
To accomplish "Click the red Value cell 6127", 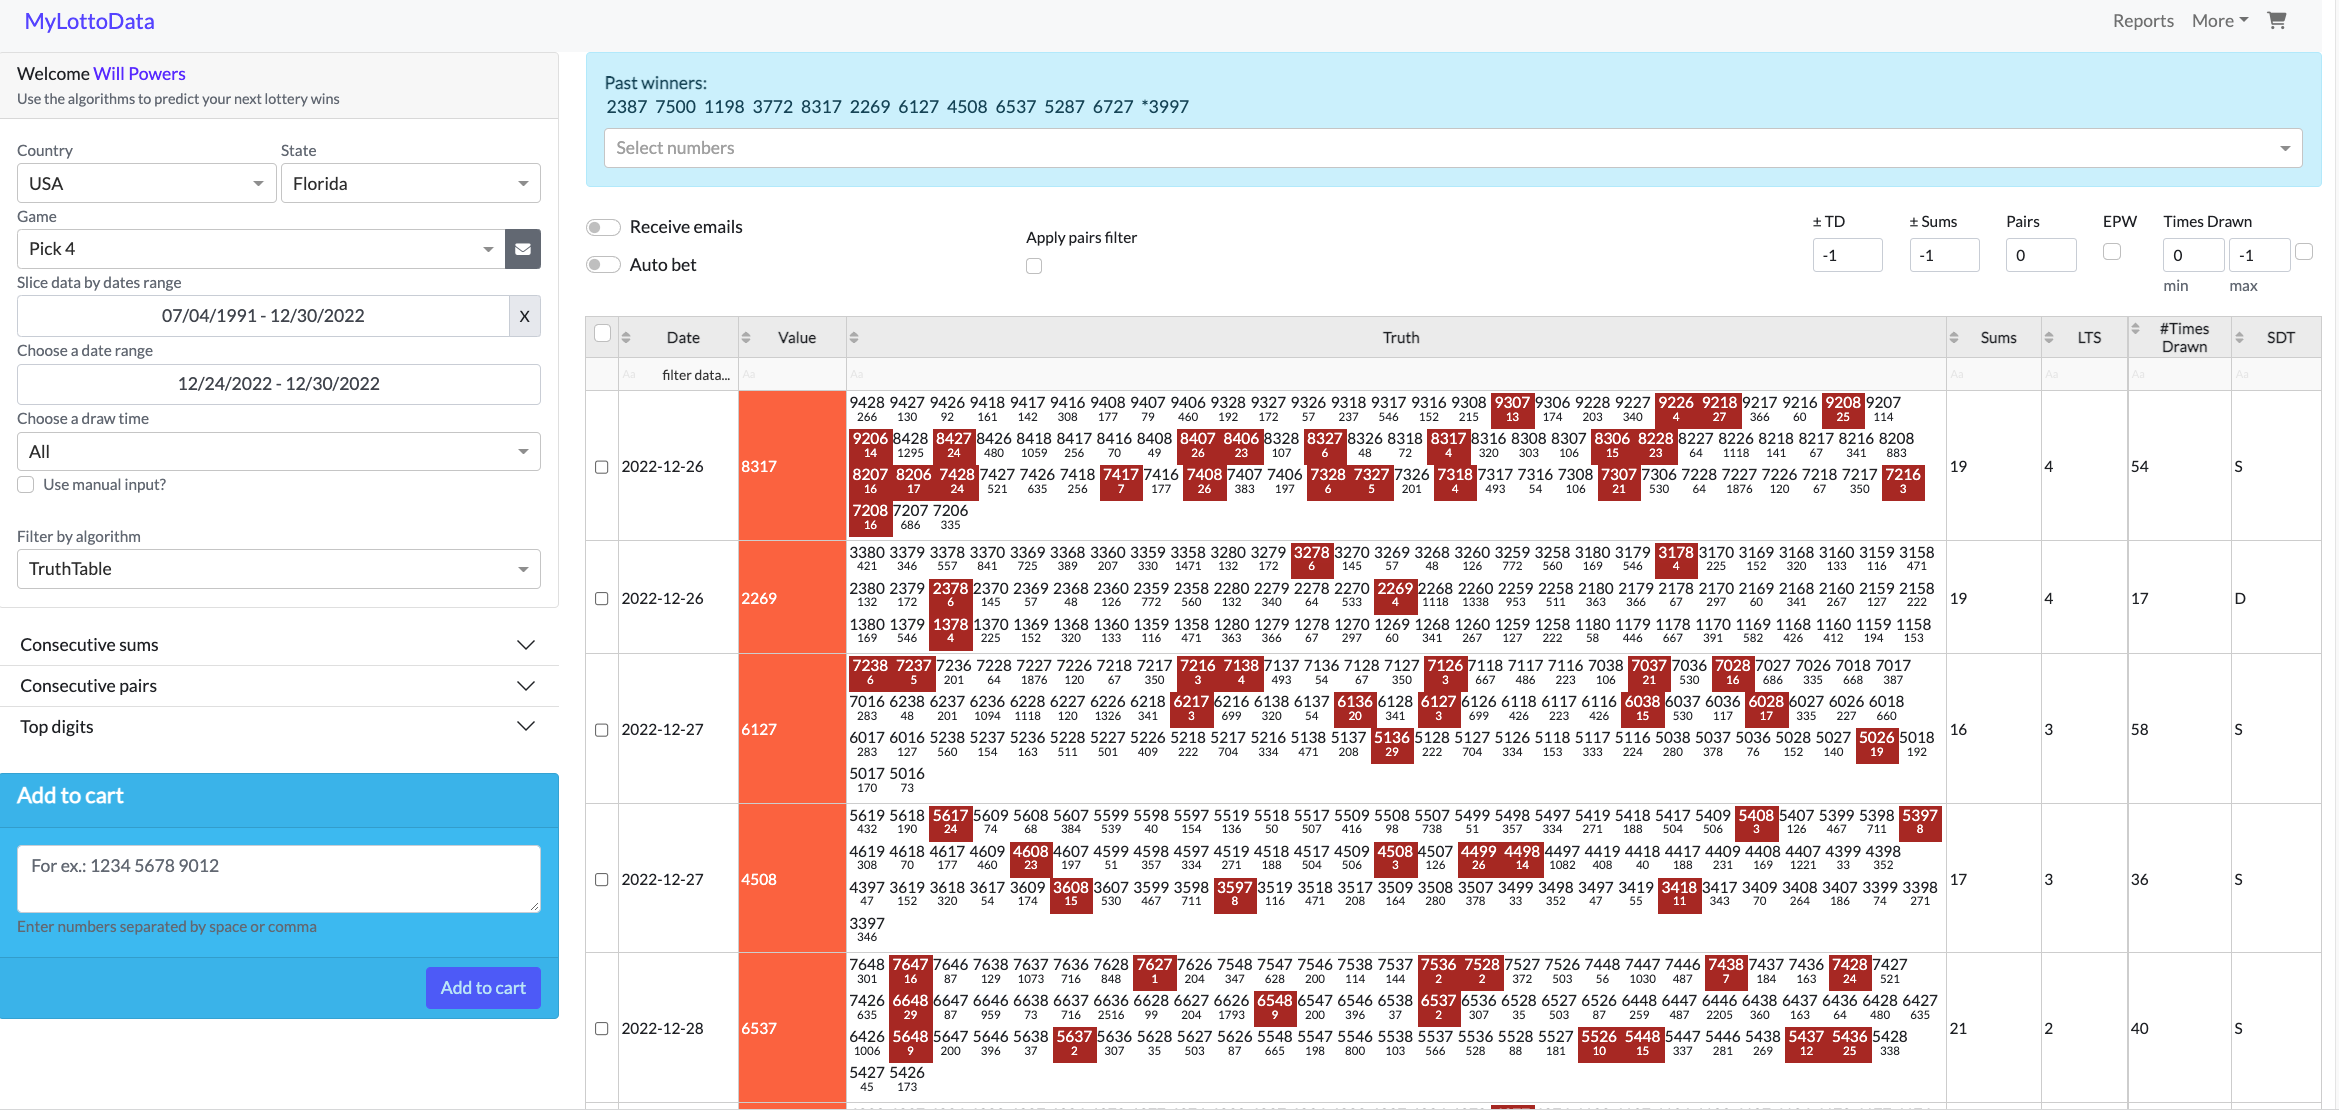I will pyautogui.click(x=792, y=729).
